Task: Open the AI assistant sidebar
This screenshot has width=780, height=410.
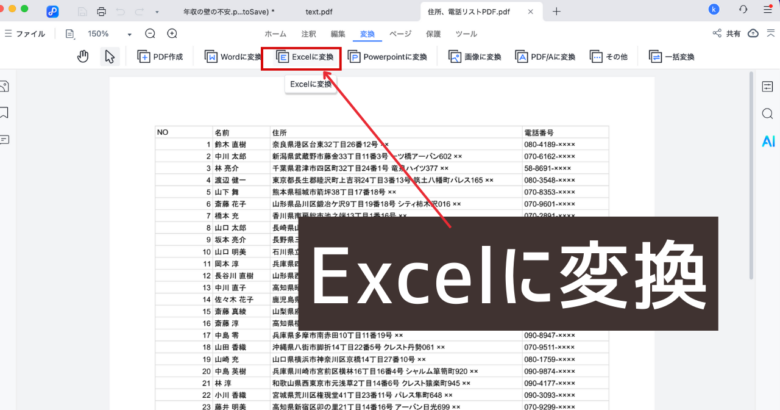Action: tap(767, 141)
